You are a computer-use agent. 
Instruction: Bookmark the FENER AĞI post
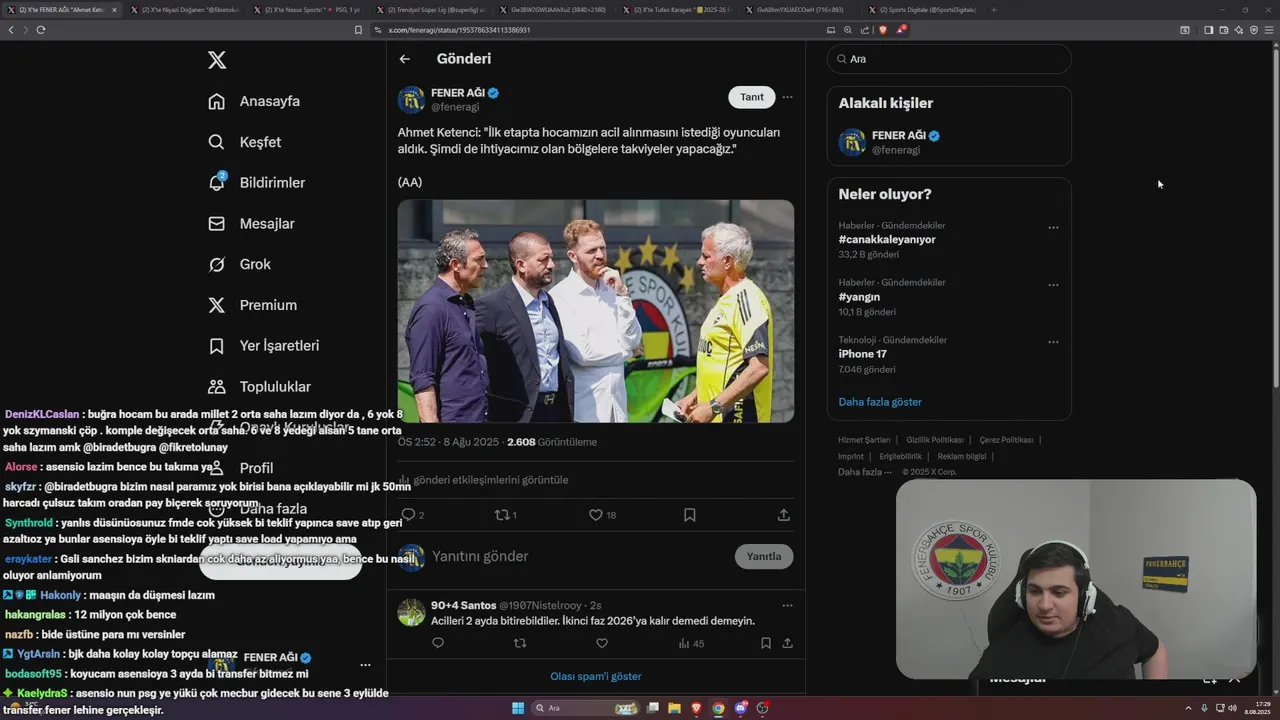point(690,515)
